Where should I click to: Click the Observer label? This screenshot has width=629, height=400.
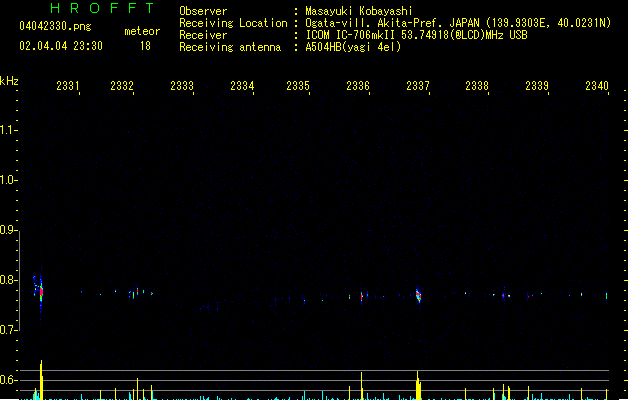(203, 11)
